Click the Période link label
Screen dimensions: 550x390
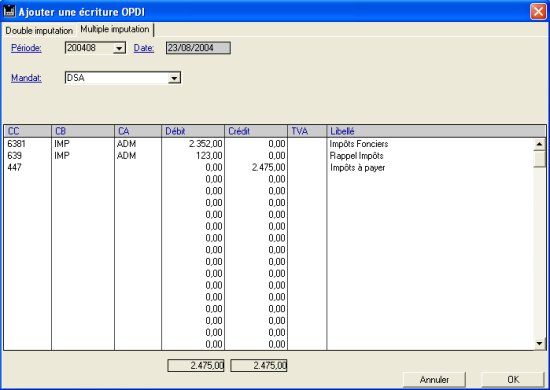26,48
